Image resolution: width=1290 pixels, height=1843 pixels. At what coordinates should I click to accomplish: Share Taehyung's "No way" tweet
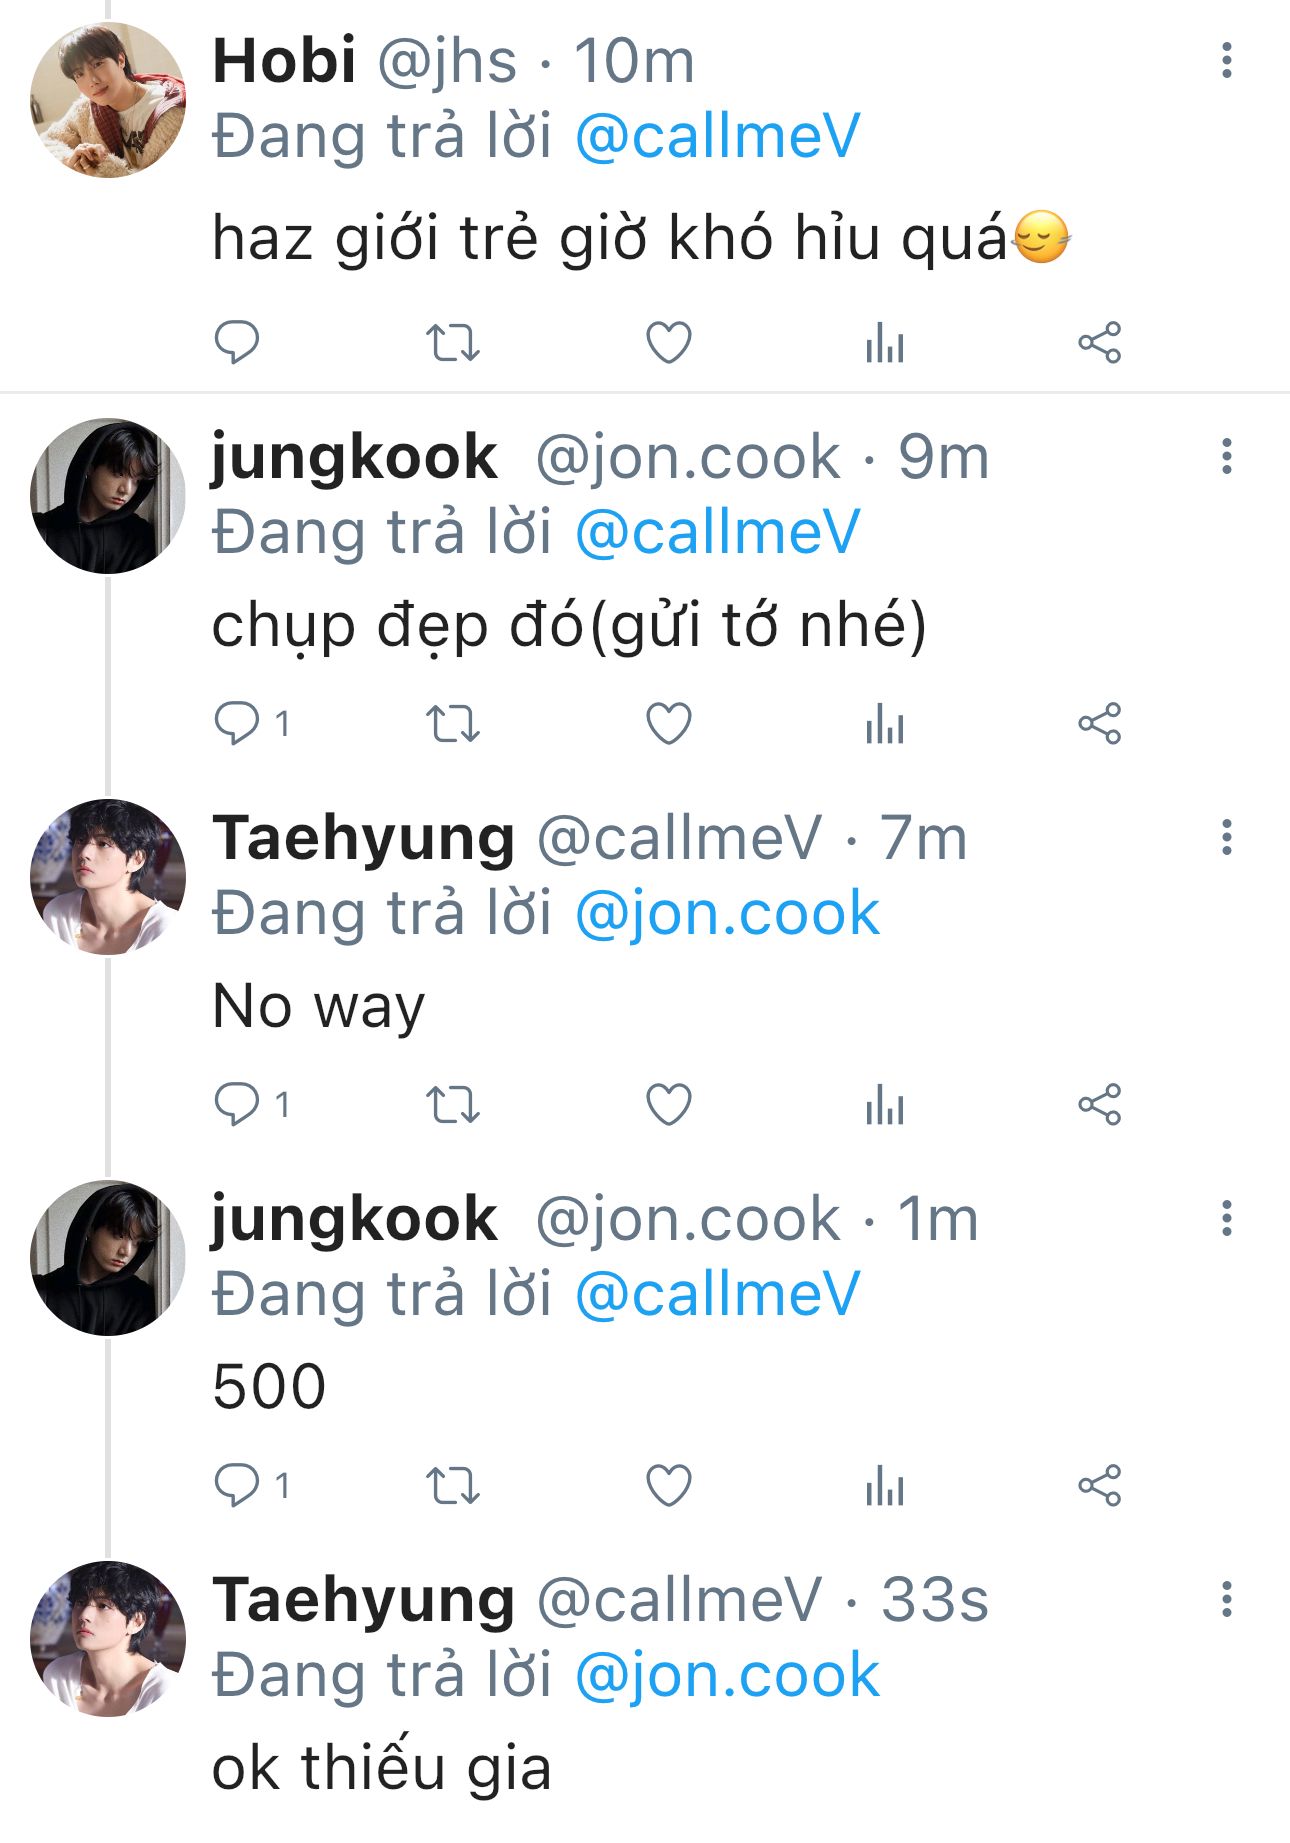click(x=1099, y=1105)
